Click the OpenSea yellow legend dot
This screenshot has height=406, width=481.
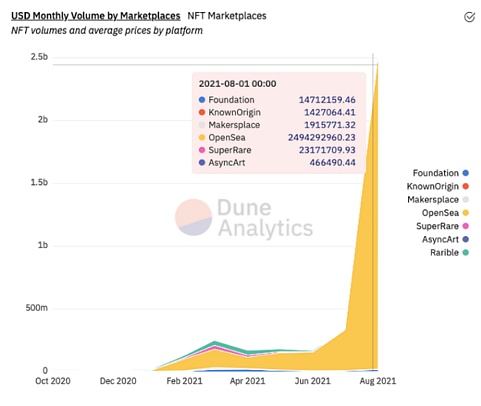[x=466, y=213]
